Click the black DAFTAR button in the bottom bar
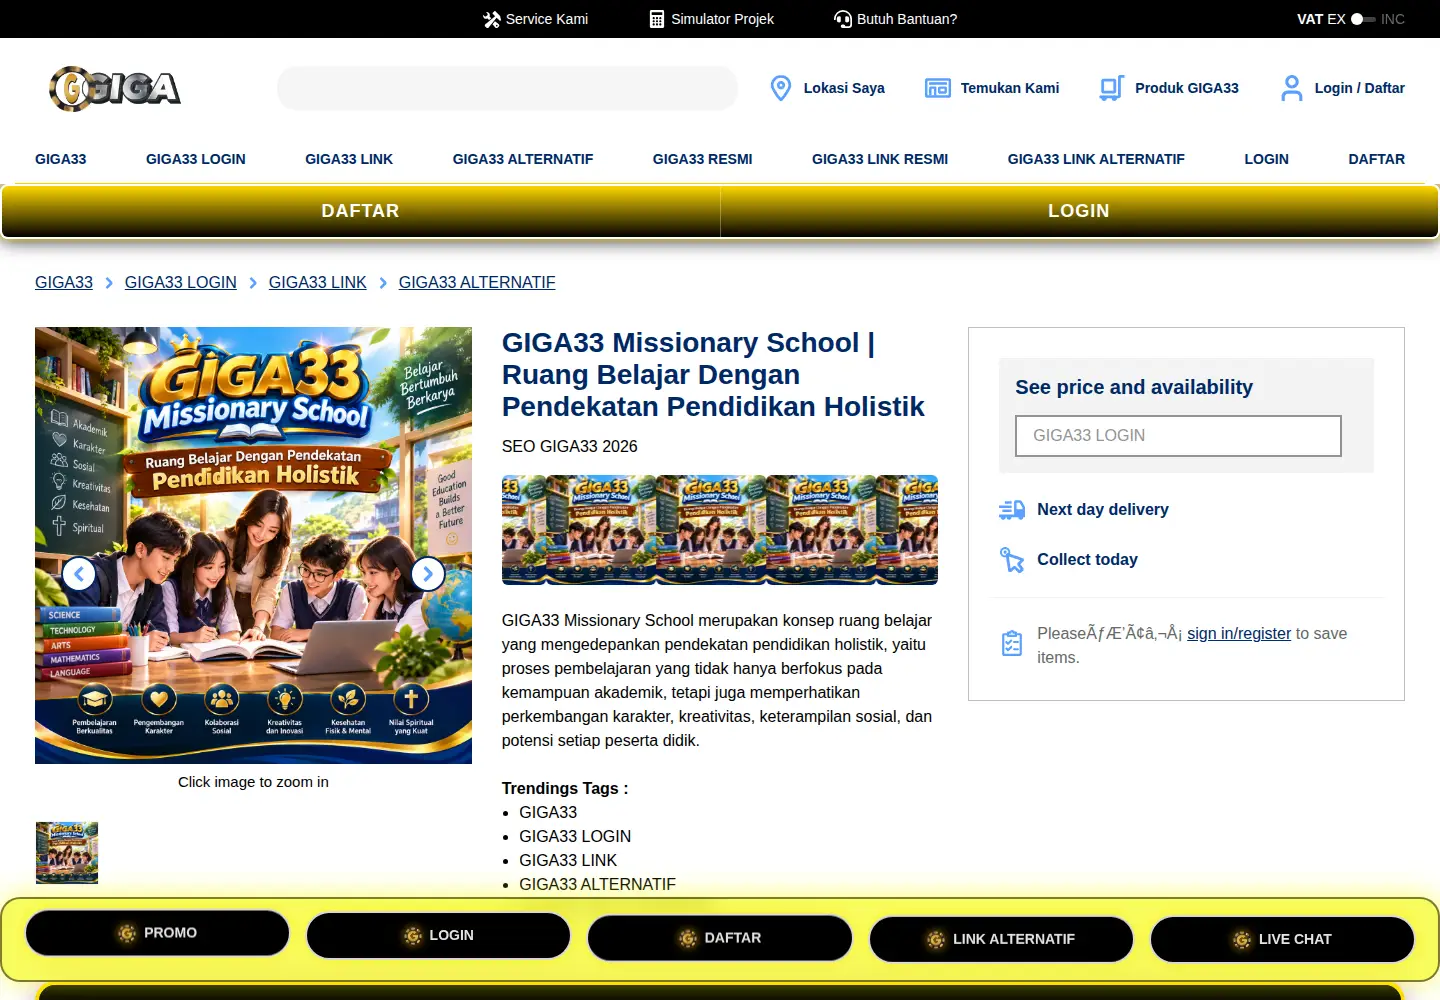The image size is (1440, 1000). tap(720, 938)
